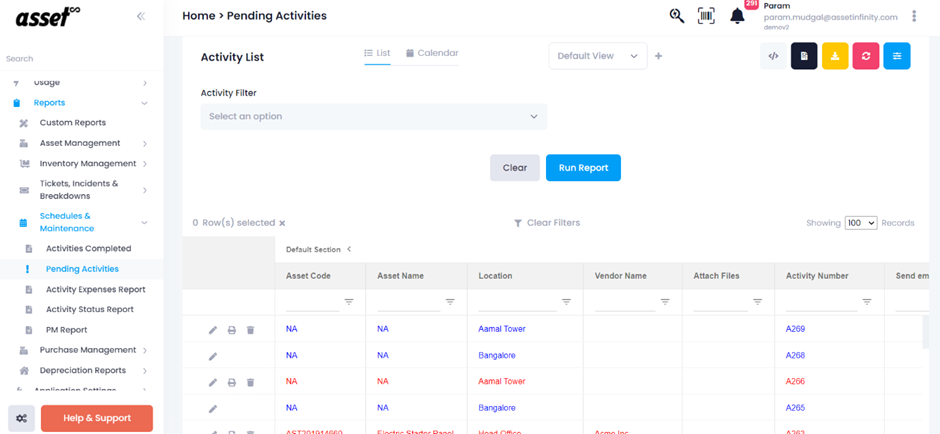Screen dimensions: 940x434
Task: Open Activity Status Report in sidebar
Action: click(90, 309)
